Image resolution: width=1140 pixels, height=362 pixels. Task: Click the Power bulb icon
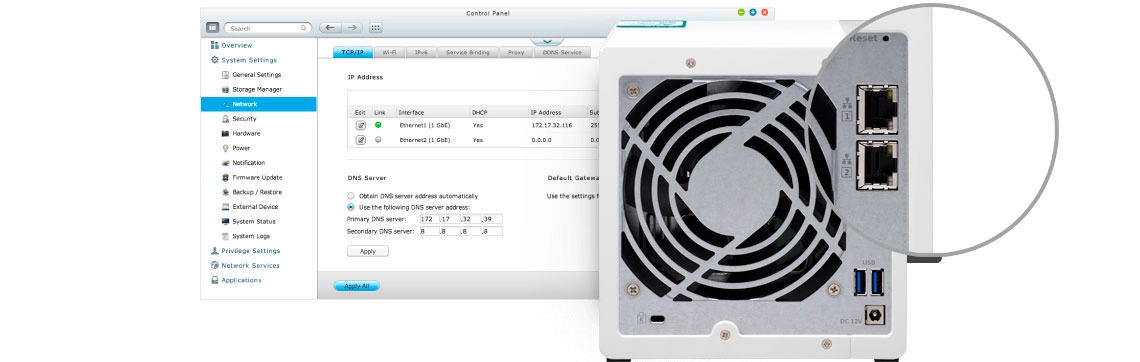225,148
